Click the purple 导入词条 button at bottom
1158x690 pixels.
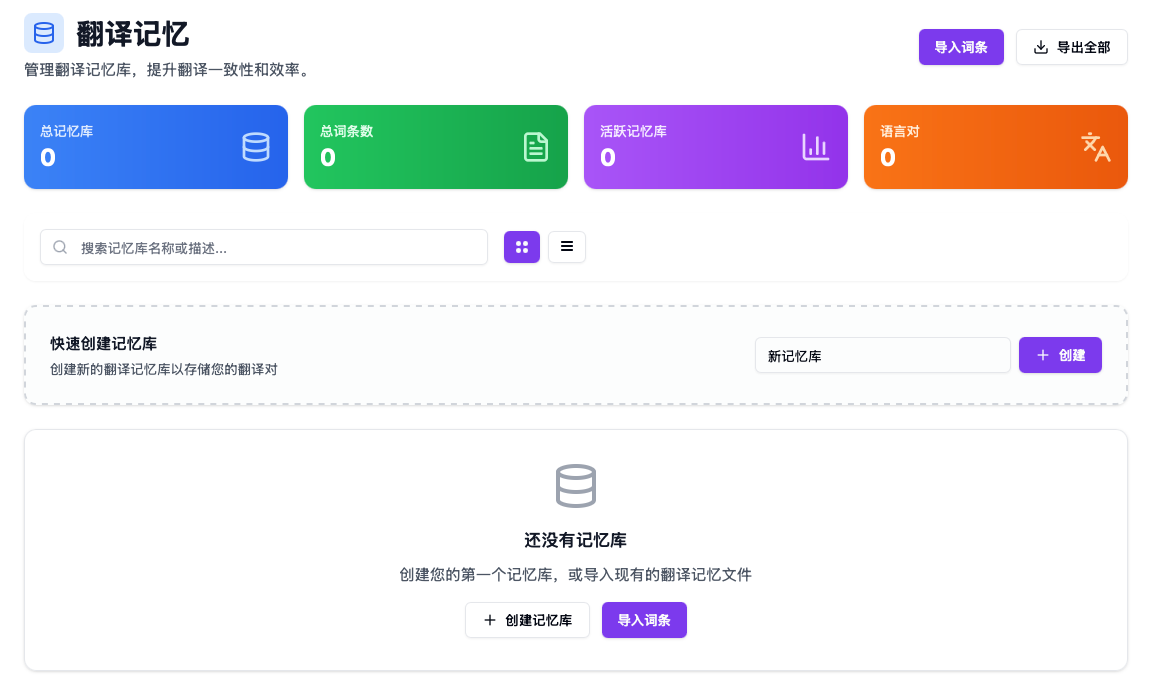coord(644,620)
